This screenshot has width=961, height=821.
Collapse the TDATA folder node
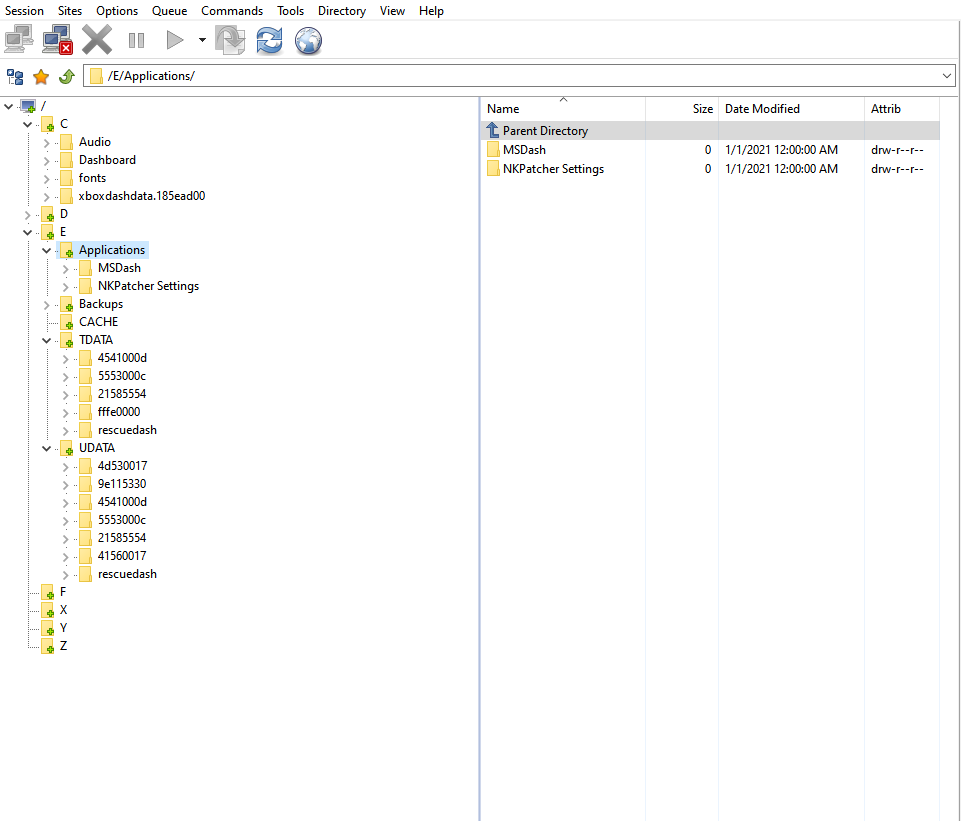tap(47, 341)
